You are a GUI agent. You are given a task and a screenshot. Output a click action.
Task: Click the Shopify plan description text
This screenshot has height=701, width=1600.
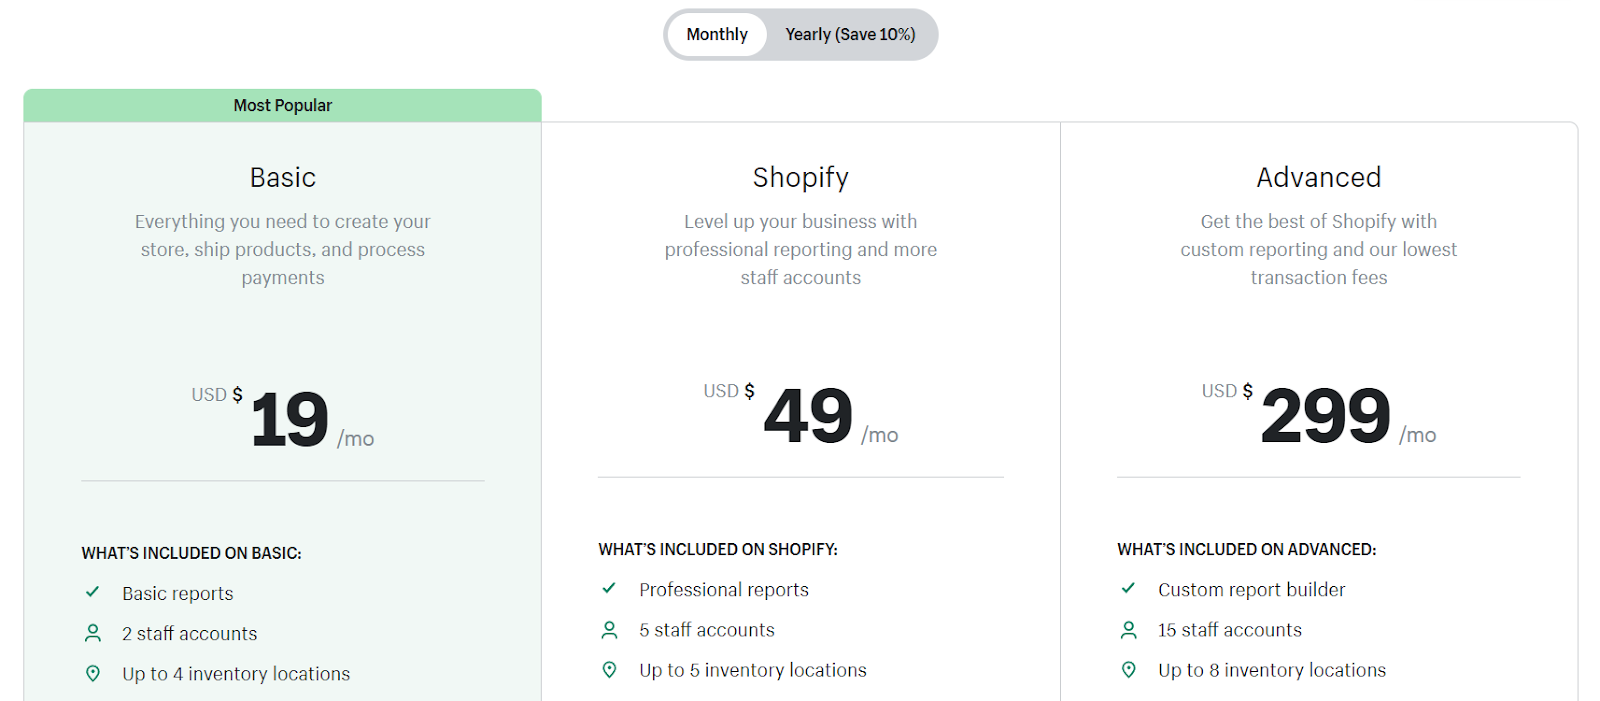801,249
